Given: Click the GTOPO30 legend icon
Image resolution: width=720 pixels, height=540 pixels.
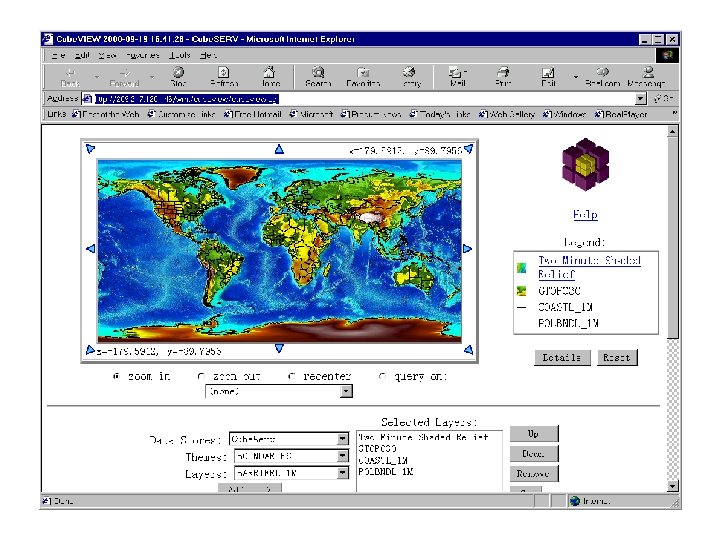Looking at the screenshot, I should pyautogui.click(x=521, y=291).
